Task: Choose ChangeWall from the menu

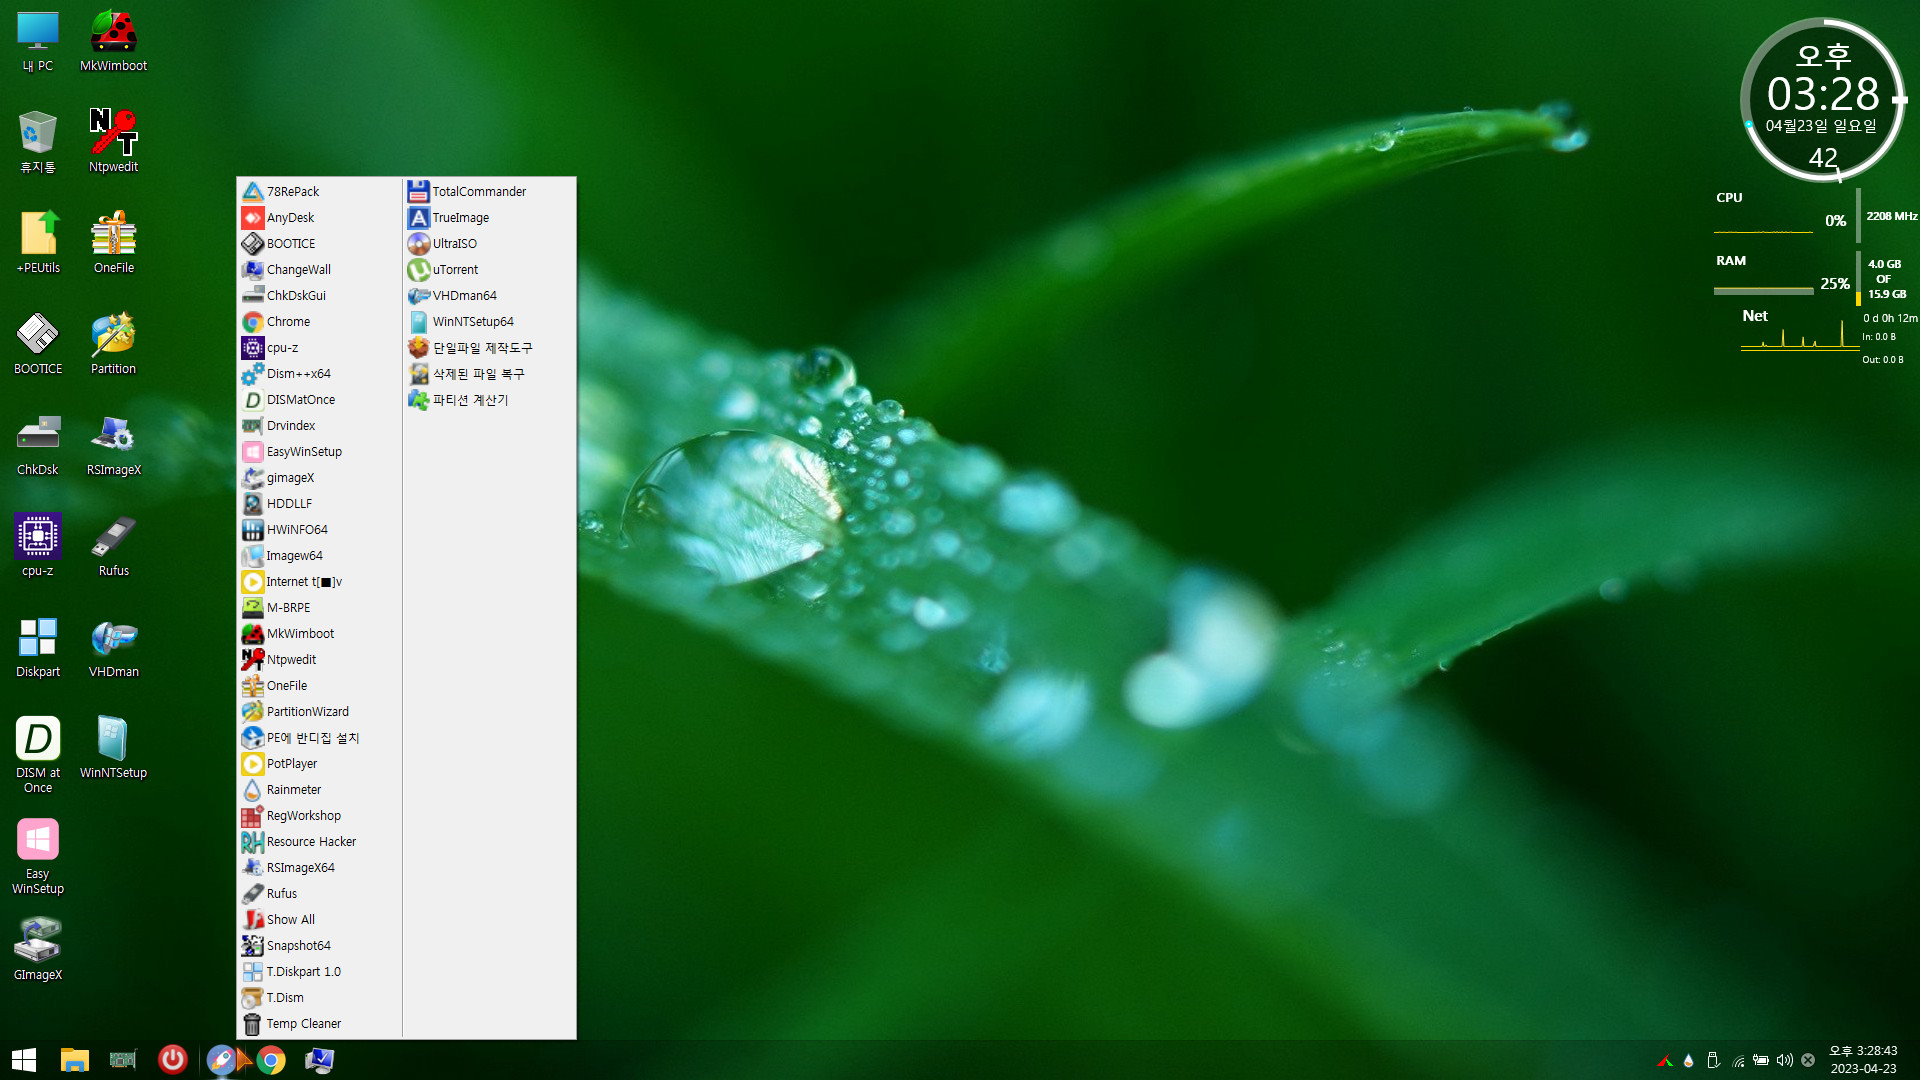Action: pos(319,269)
